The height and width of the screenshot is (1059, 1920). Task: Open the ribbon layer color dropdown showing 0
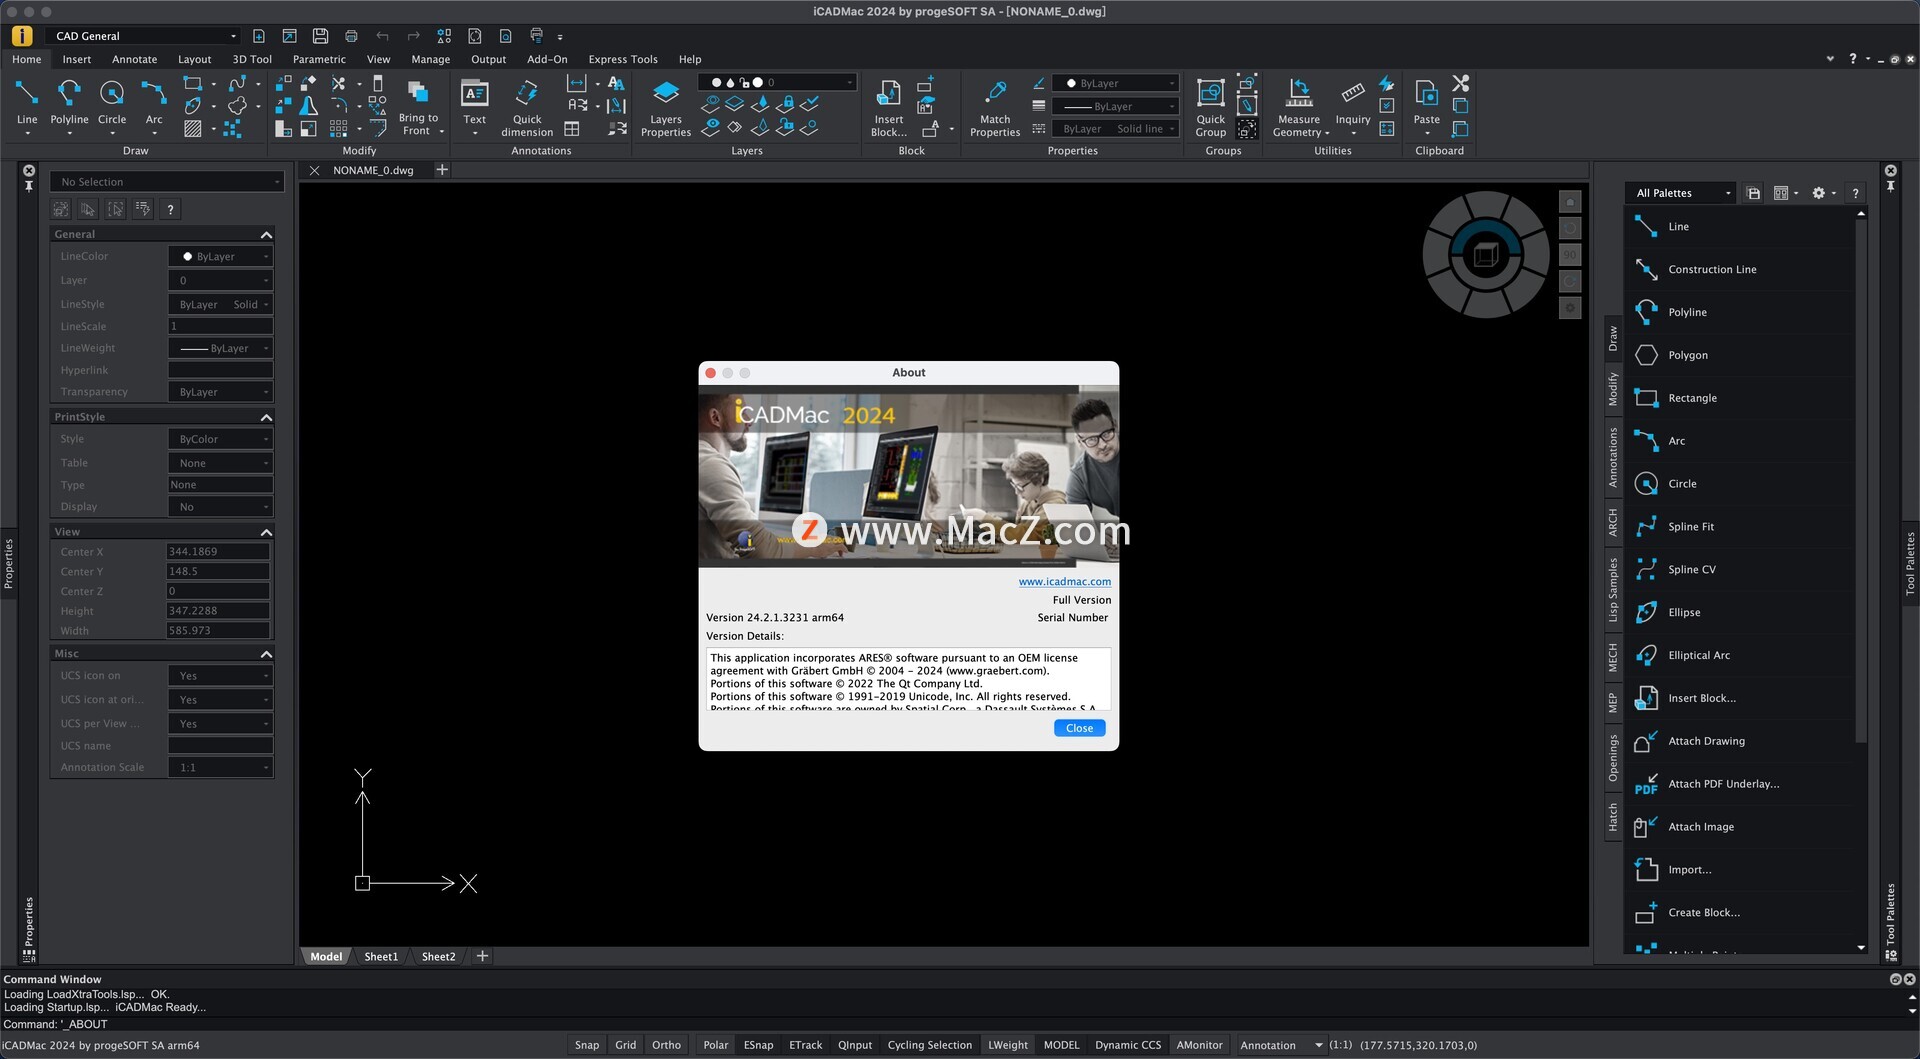[x=777, y=83]
